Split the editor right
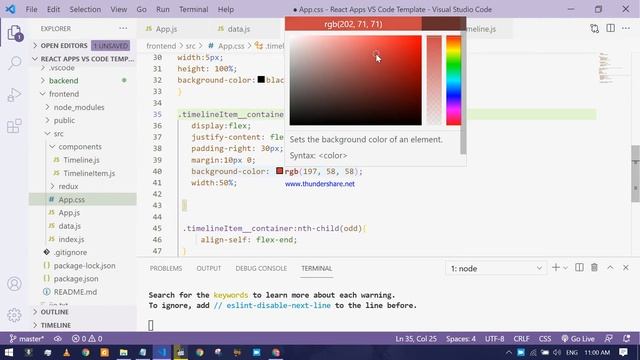Image resolution: width=640 pixels, height=360 pixels. point(611,28)
